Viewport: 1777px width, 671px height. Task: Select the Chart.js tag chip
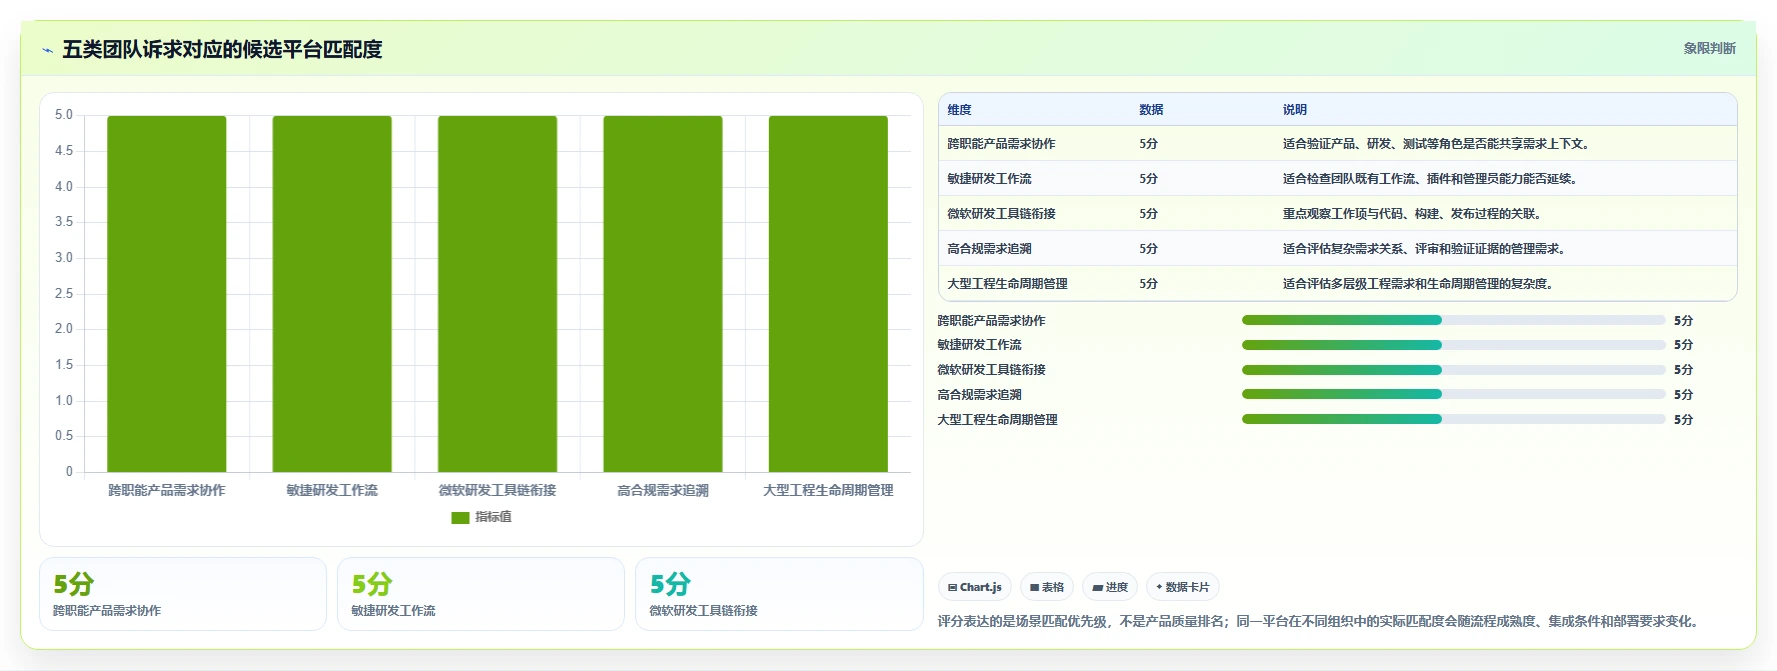point(975,587)
